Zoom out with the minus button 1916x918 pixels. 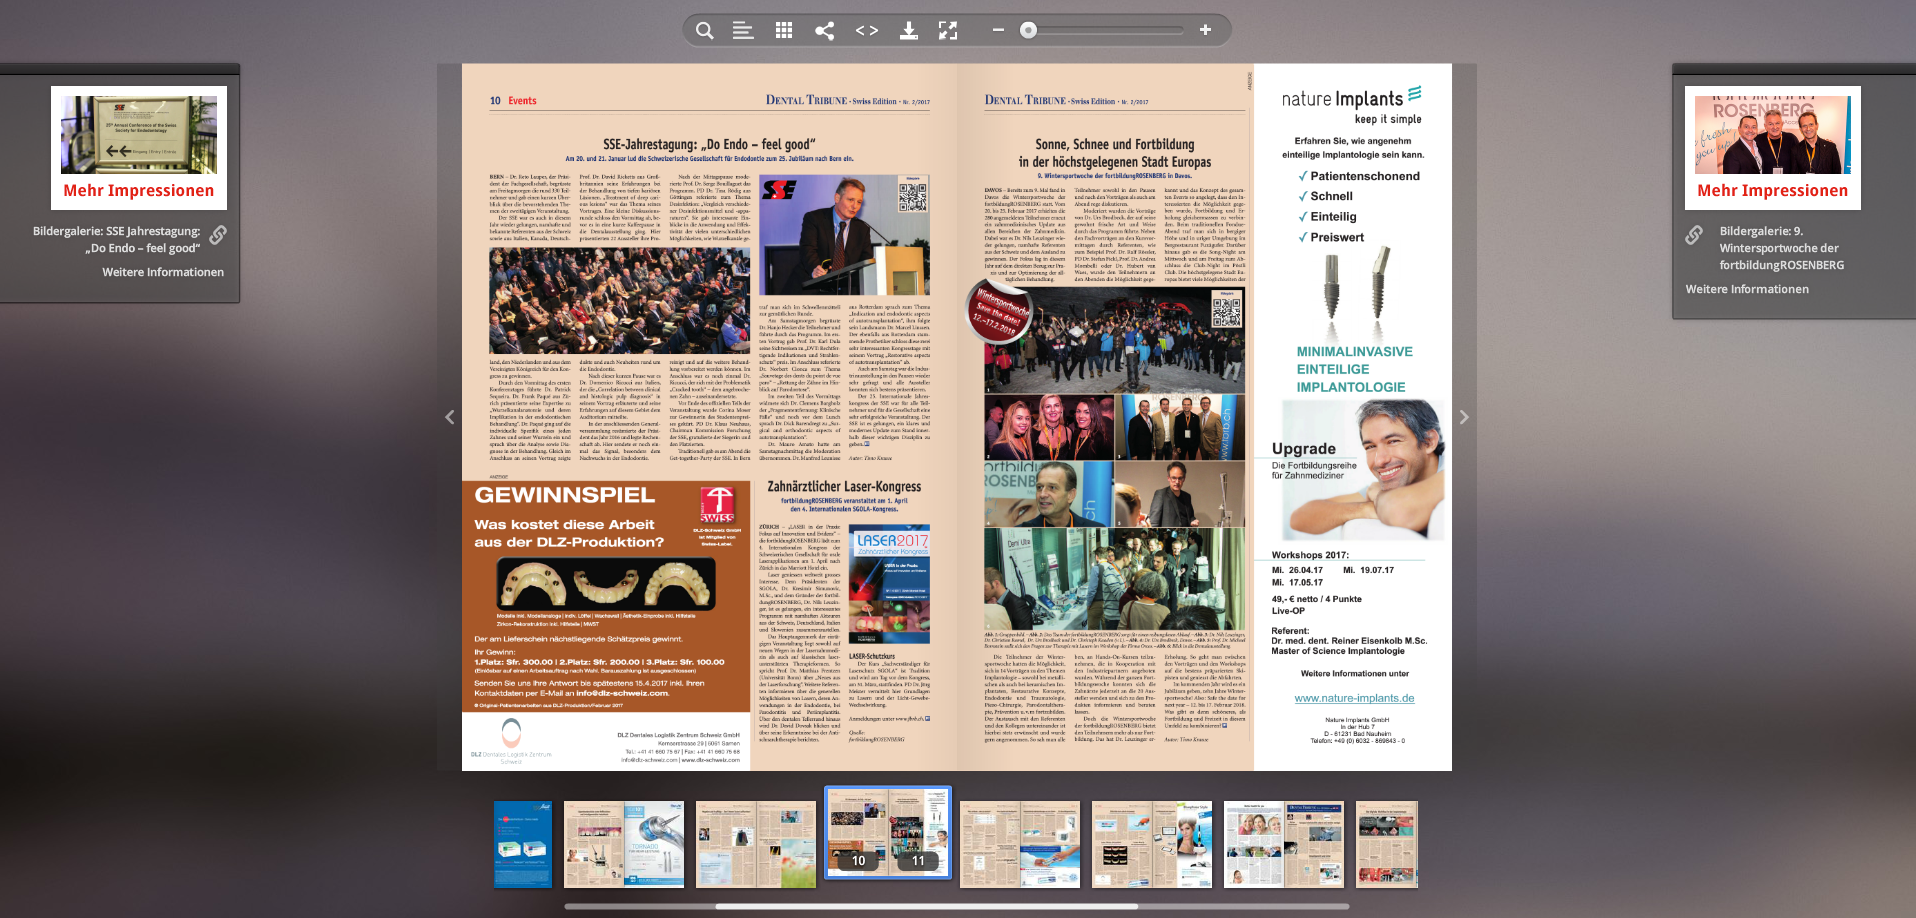pos(997,30)
